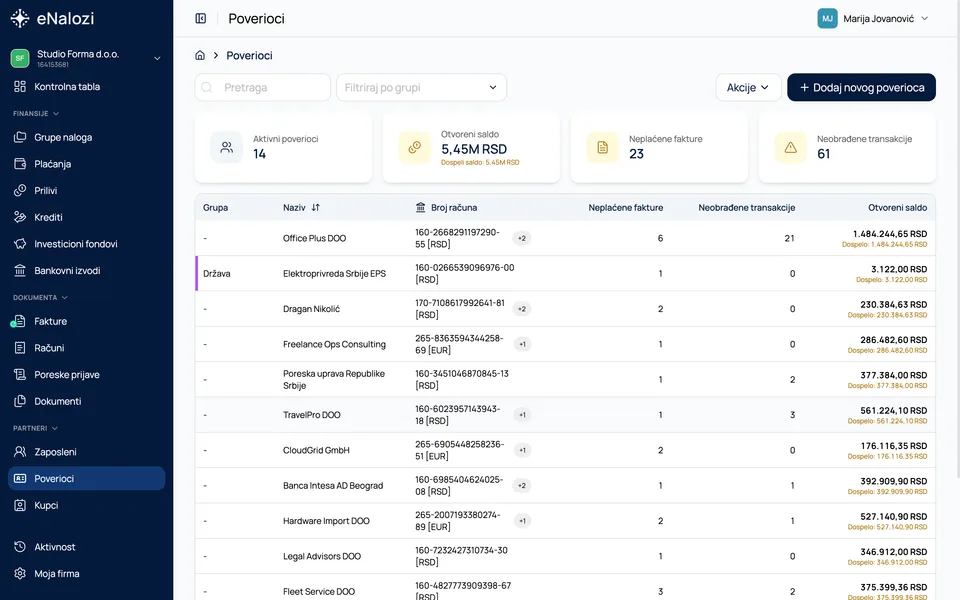Click the Krediti sidebar icon
960x600 pixels.
(x=20, y=217)
